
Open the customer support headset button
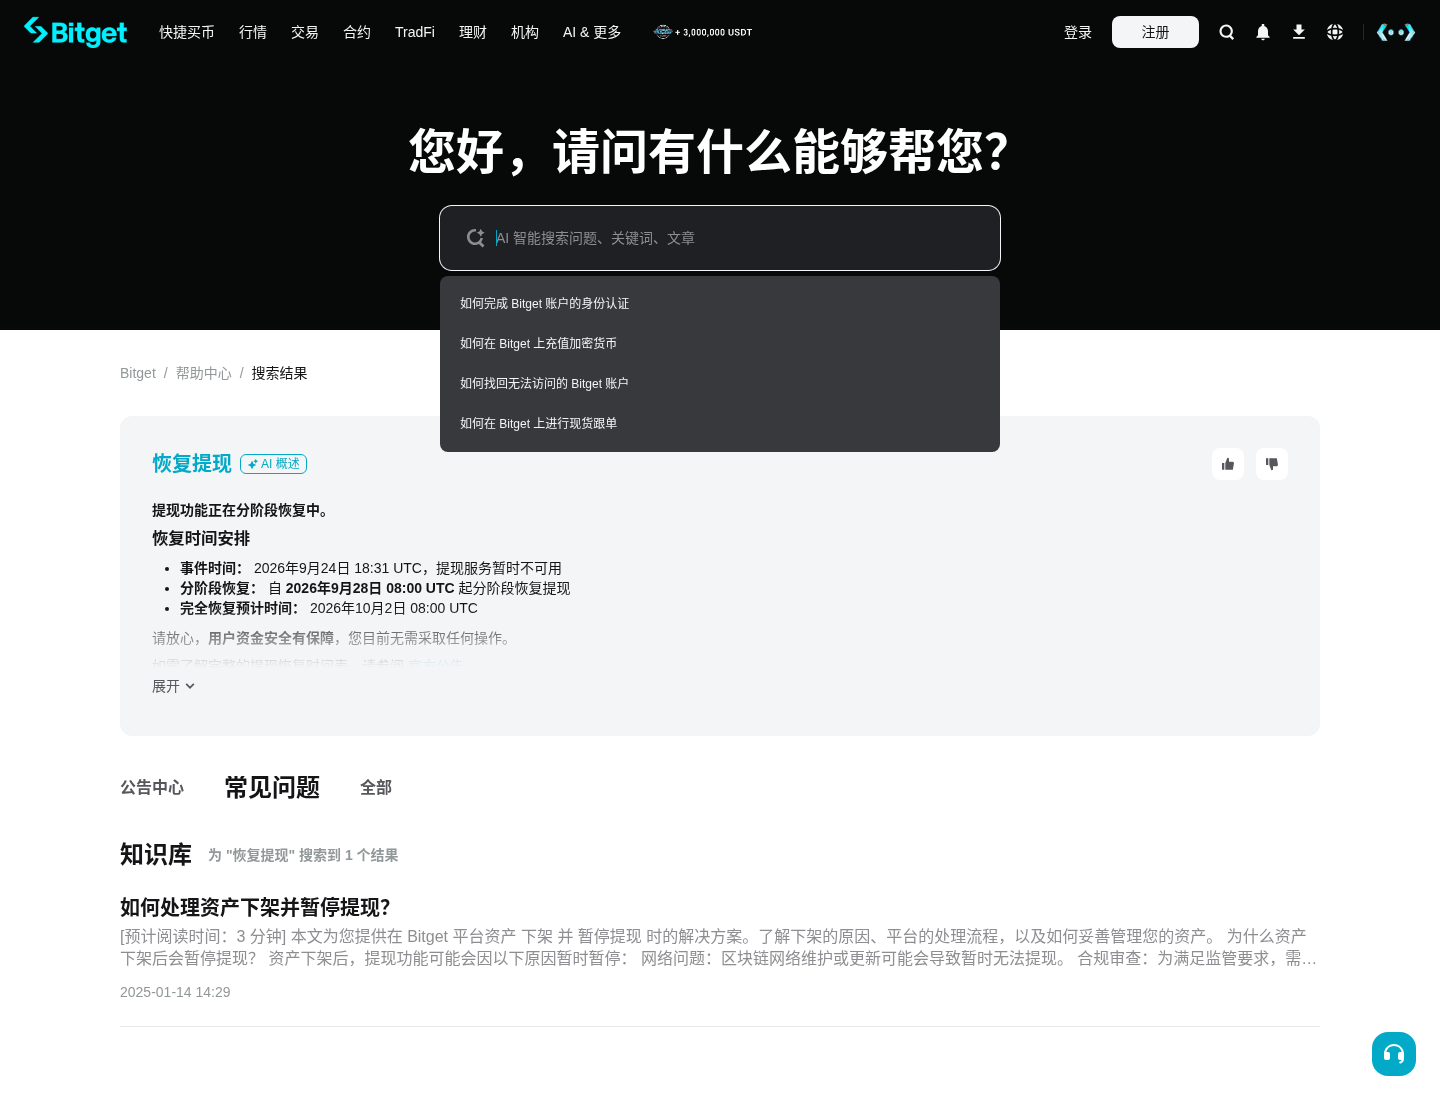tap(1394, 1054)
